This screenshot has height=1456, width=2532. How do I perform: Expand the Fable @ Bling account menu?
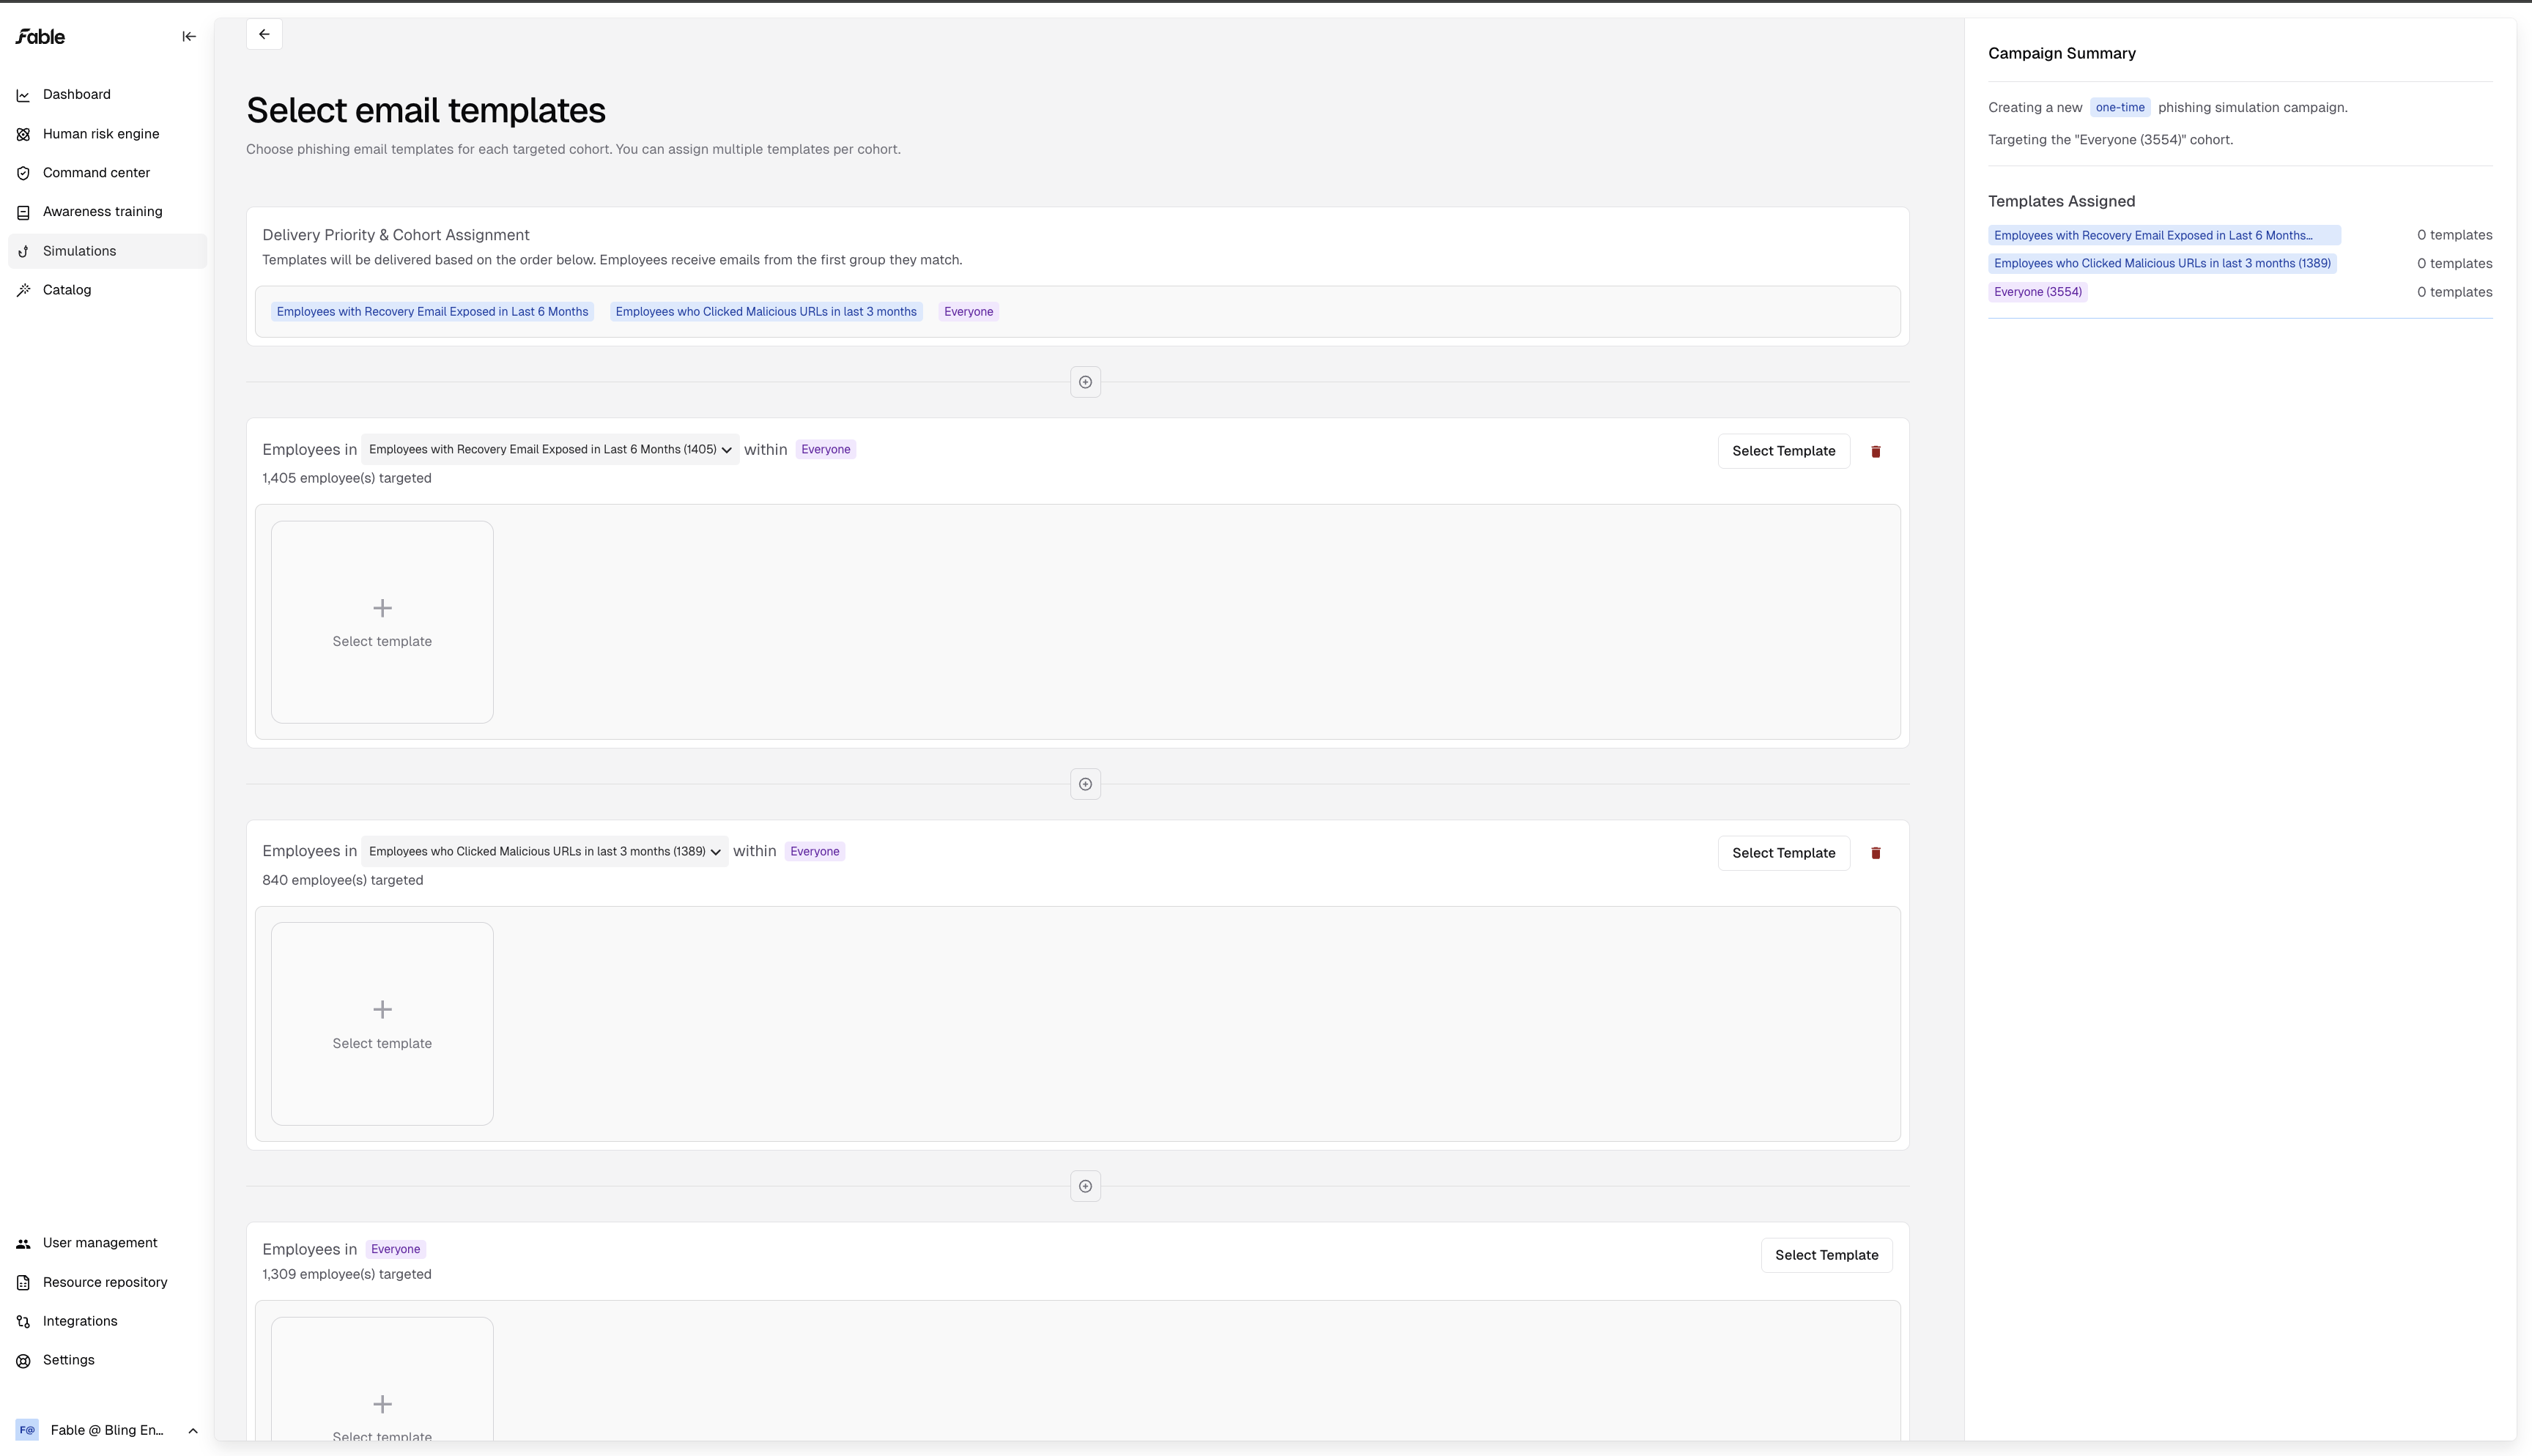193,1431
